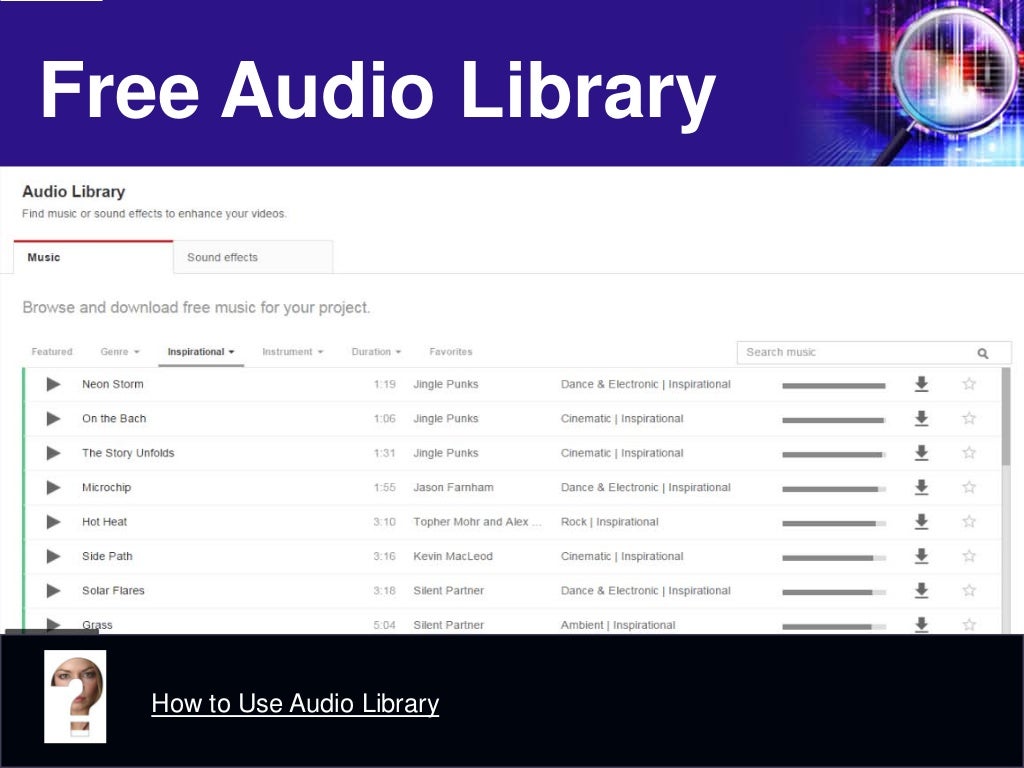Select The Story Unfolds title
Viewport: 1024px width, 768px height.
pos(128,453)
